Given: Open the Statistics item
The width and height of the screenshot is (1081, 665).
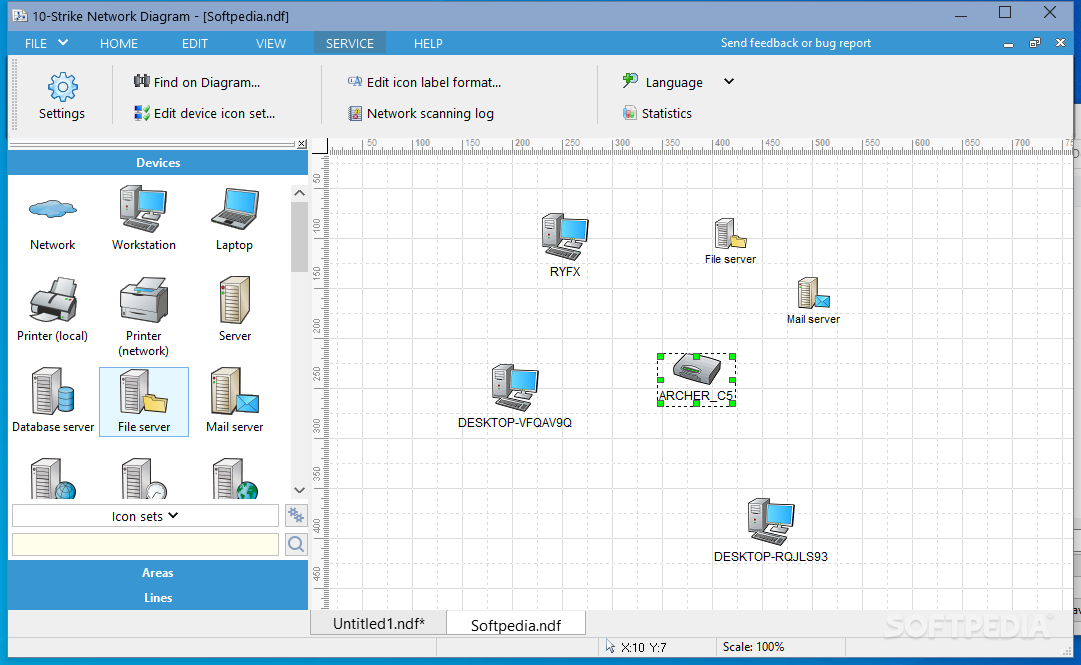Looking at the screenshot, I should pyautogui.click(x=657, y=113).
